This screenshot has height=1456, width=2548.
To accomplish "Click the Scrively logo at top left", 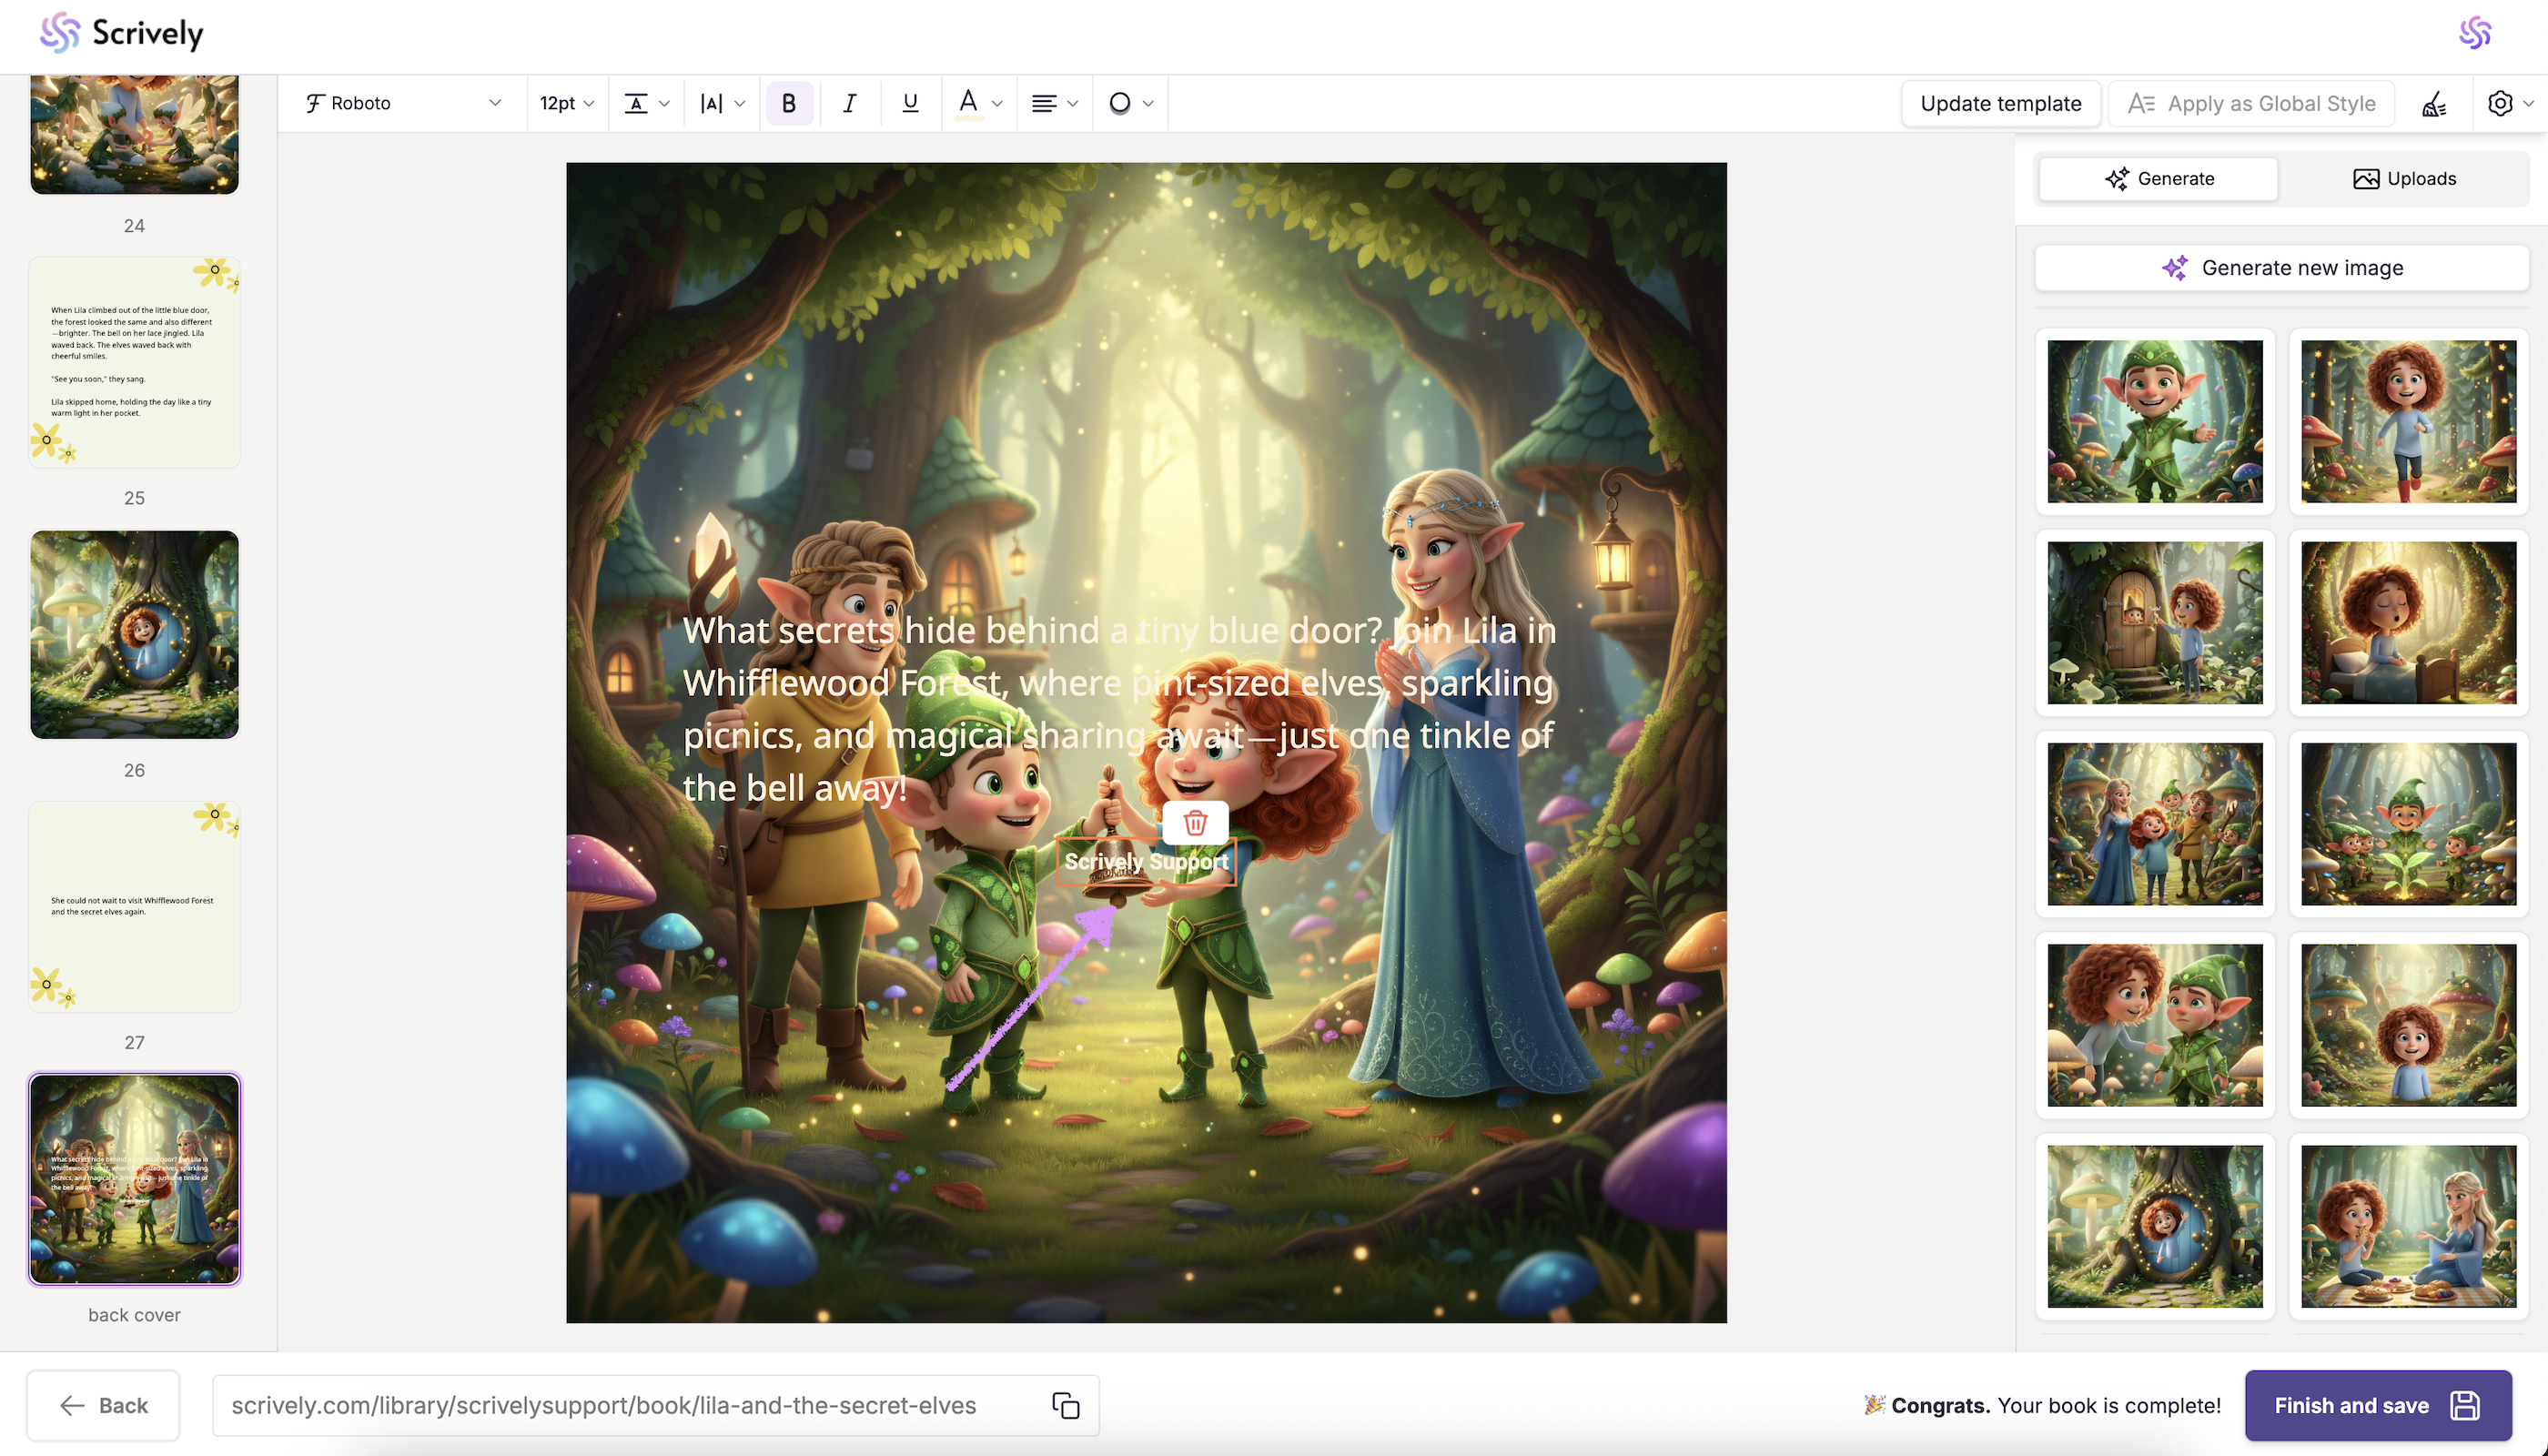I will pyautogui.click(x=121, y=33).
